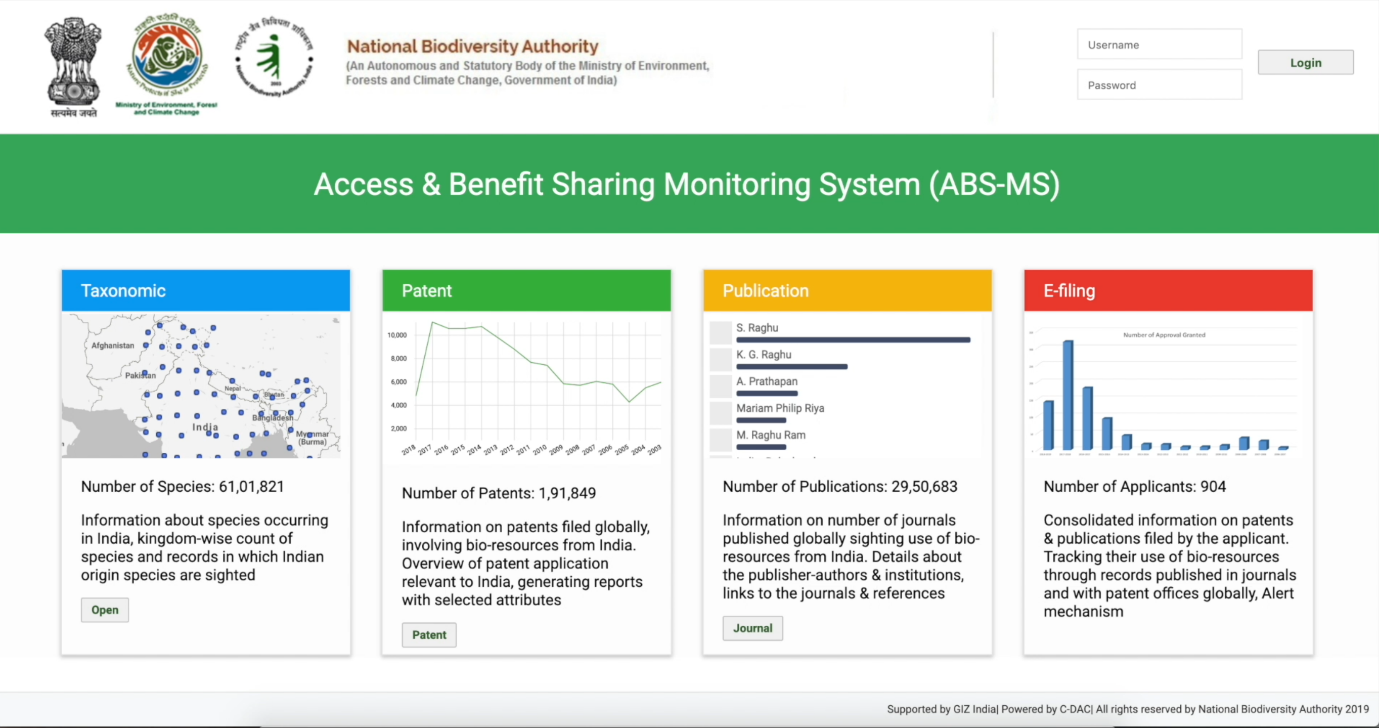Viewport: 1379px width, 728px height.
Task: Click the National Biodiversity Authority title text
Action: tap(472, 47)
